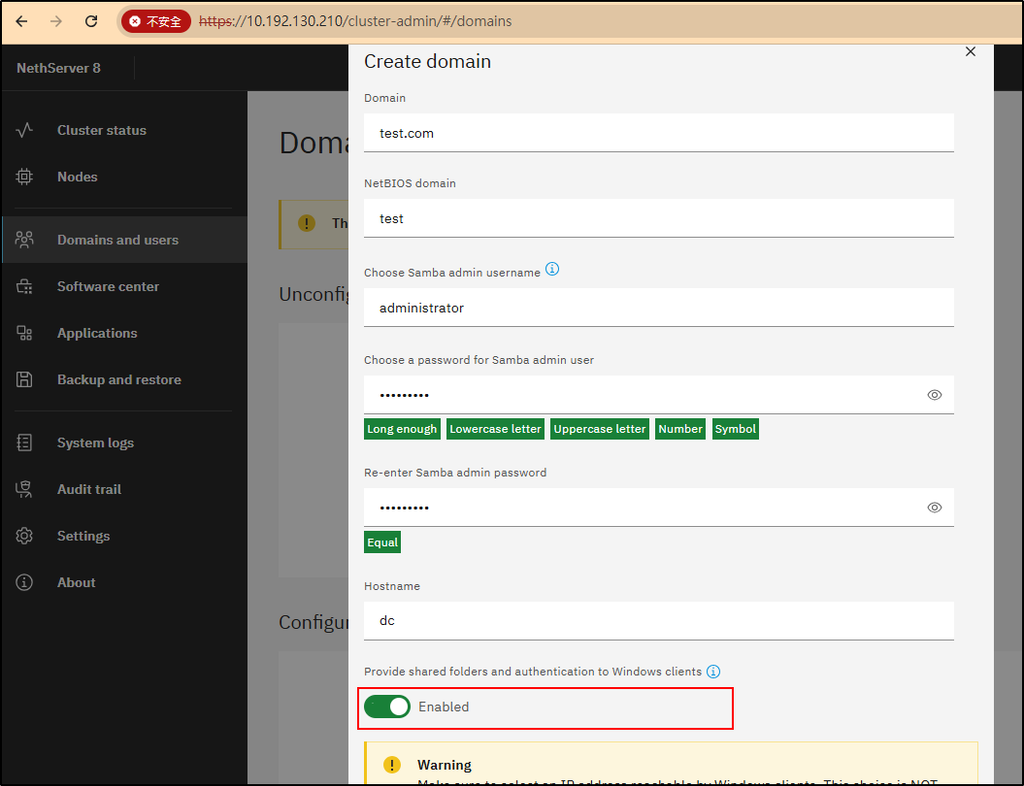
Task: Open Software center page
Action: [x=124, y=287]
